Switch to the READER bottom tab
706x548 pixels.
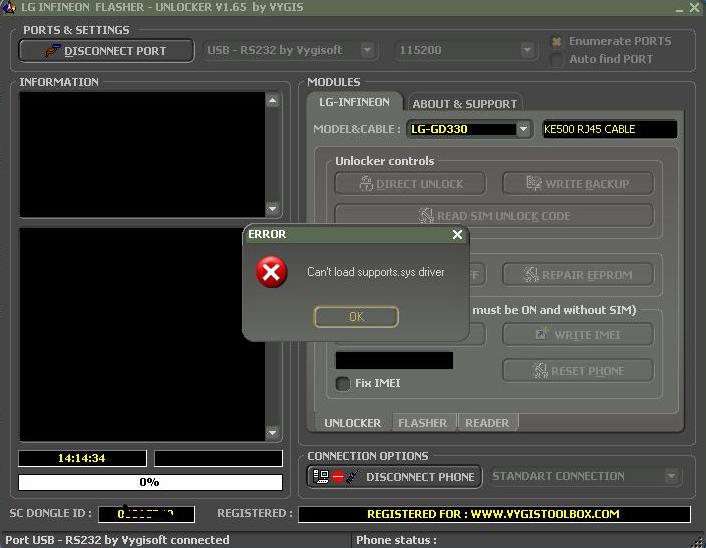pos(487,423)
